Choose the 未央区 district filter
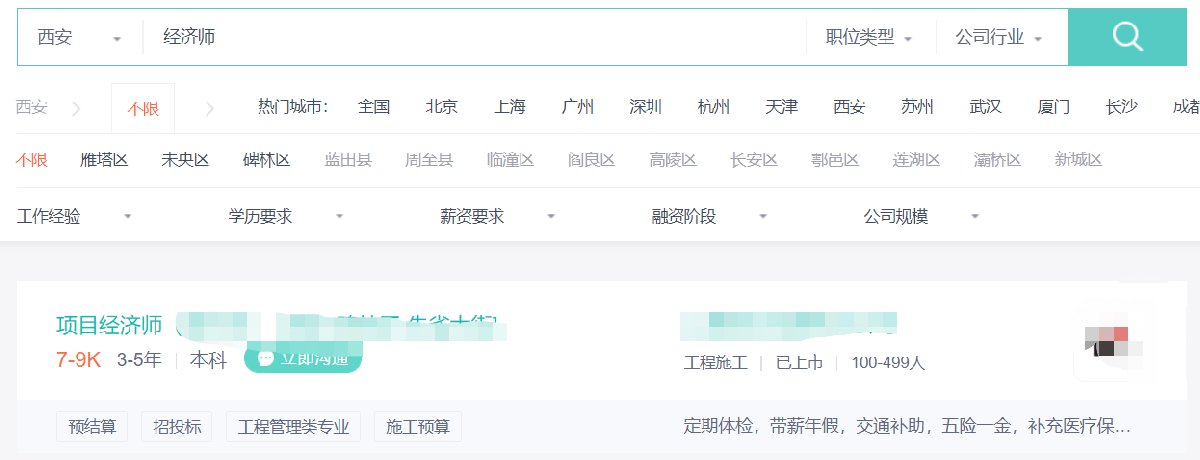The image size is (1200, 460). tap(185, 160)
